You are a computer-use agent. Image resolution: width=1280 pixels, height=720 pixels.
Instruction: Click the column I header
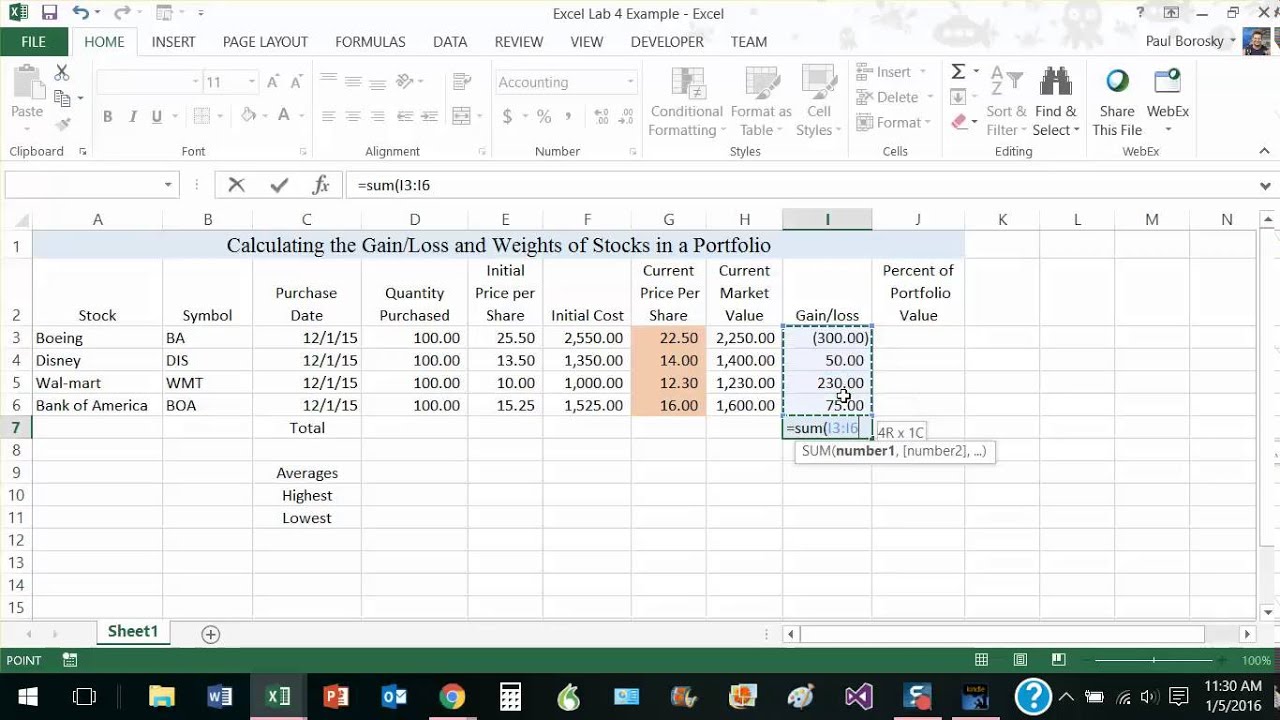tap(827, 219)
